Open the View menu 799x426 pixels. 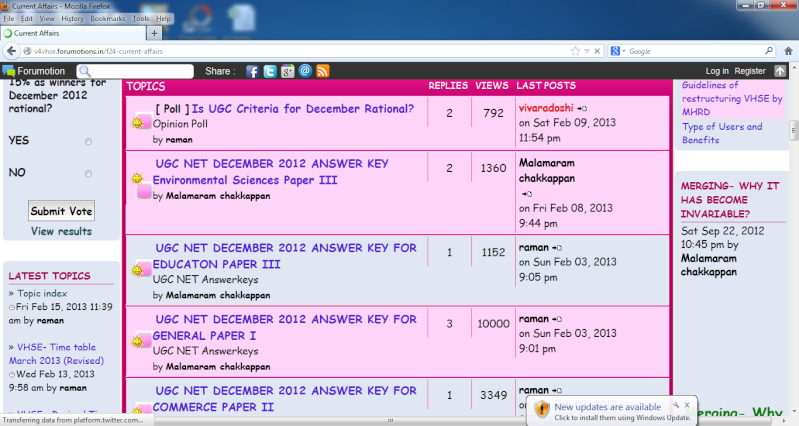46,18
